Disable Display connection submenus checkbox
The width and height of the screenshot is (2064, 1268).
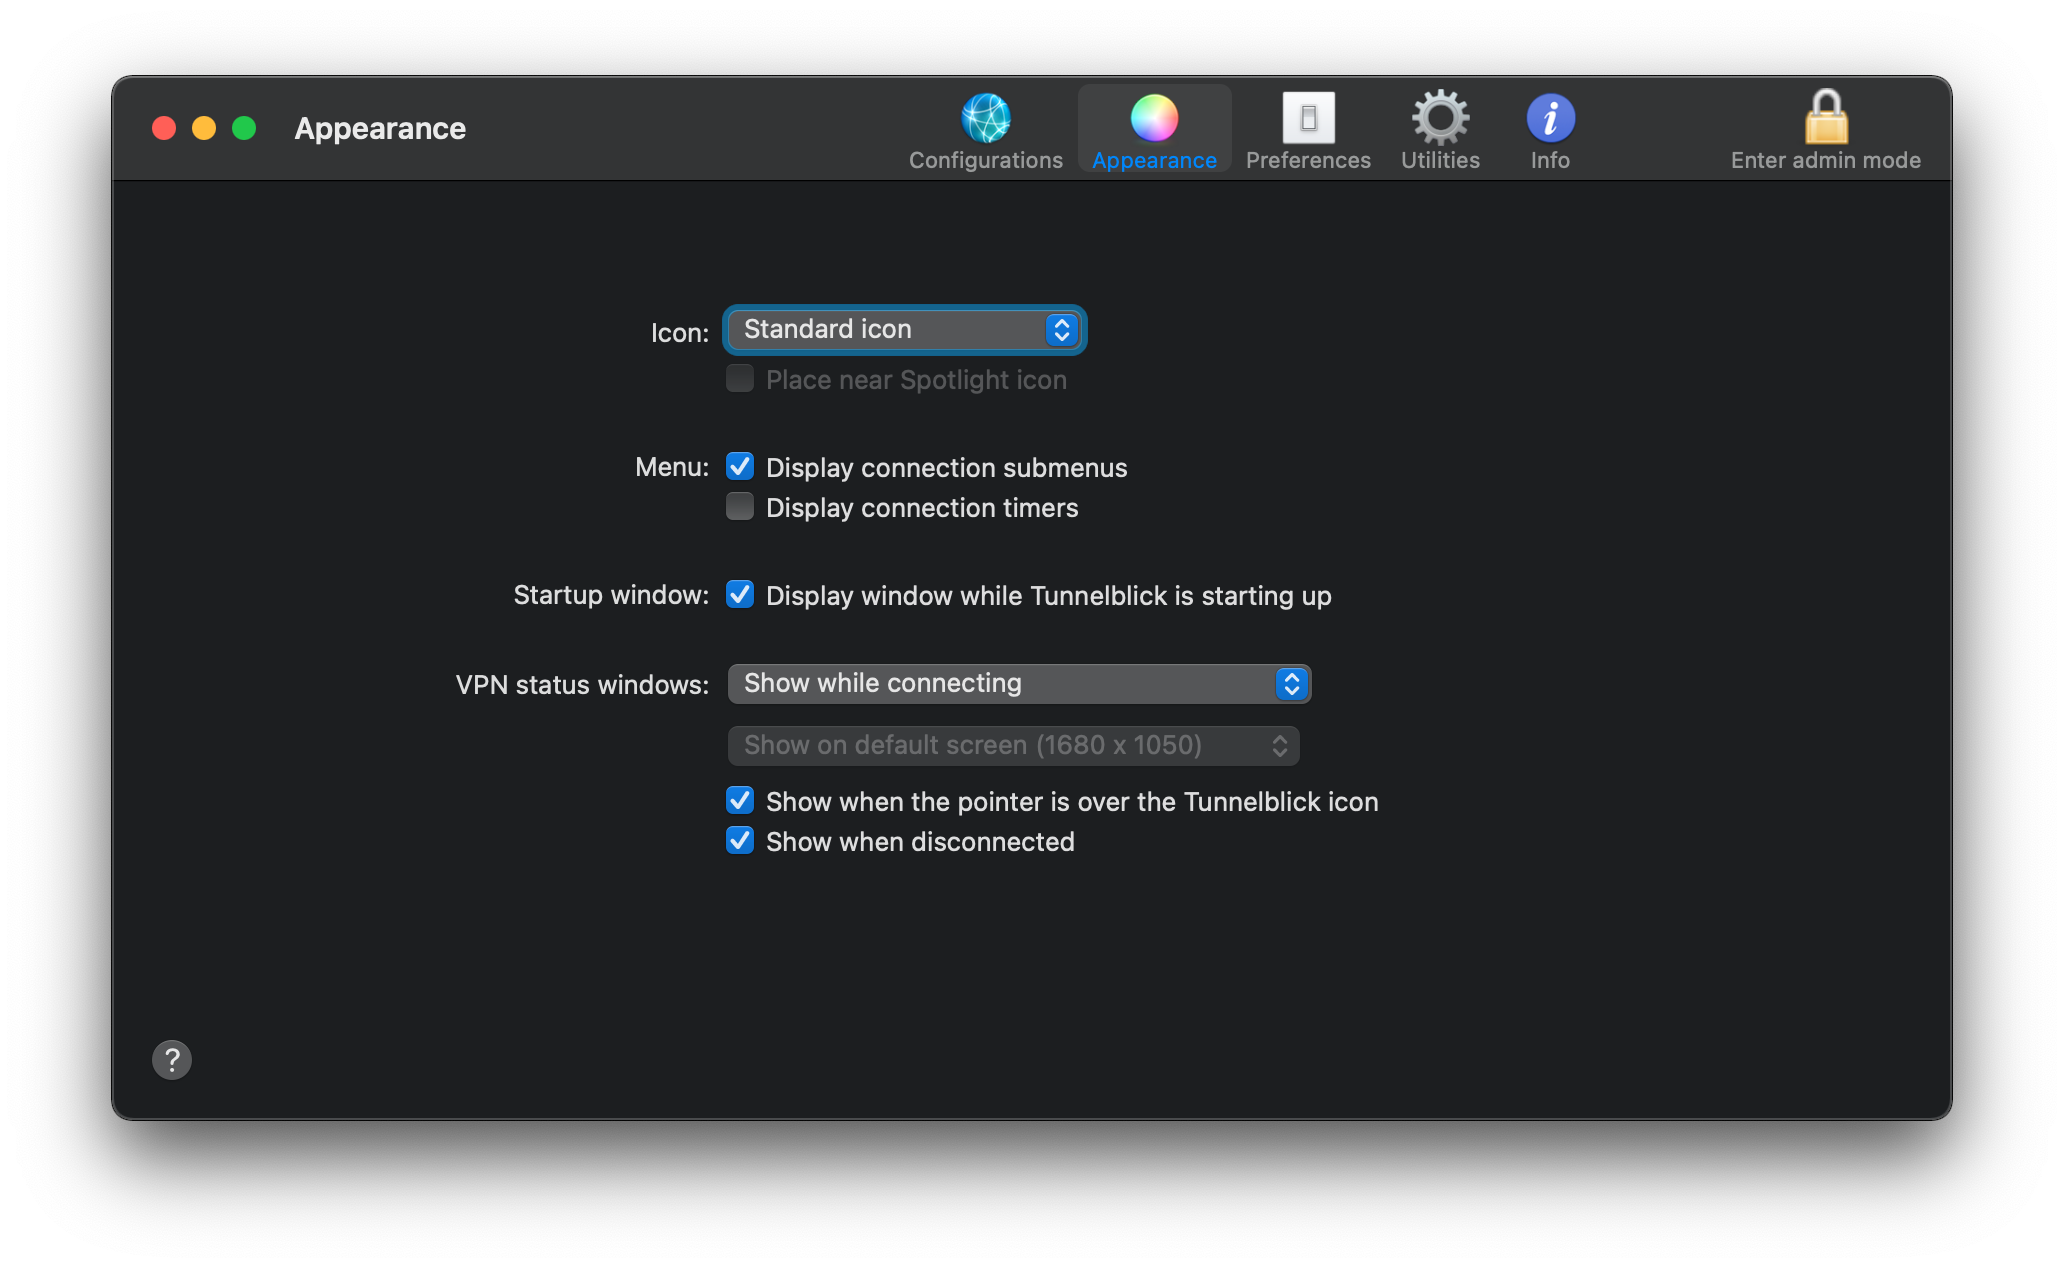pyautogui.click(x=740, y=467)
